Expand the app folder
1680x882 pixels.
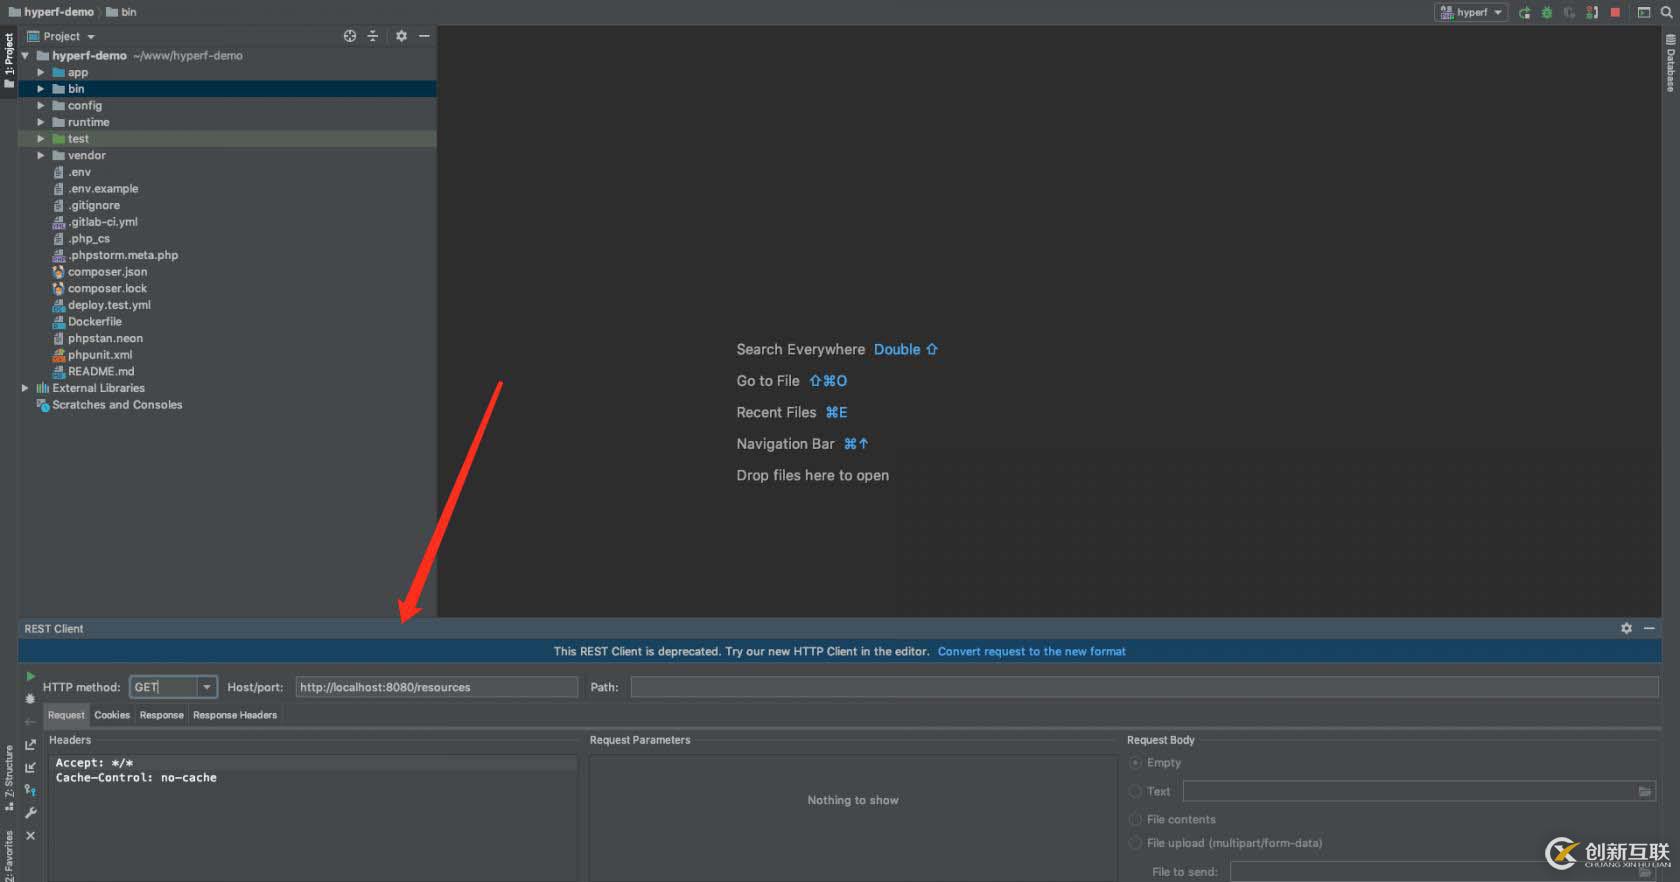point(41,73)
